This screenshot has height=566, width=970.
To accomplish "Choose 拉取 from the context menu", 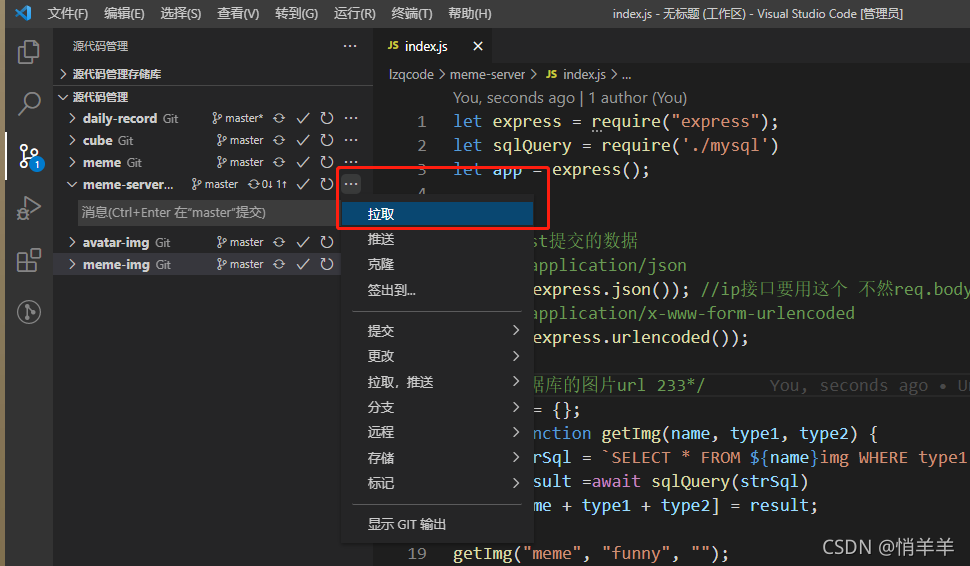I will point(437,214).
